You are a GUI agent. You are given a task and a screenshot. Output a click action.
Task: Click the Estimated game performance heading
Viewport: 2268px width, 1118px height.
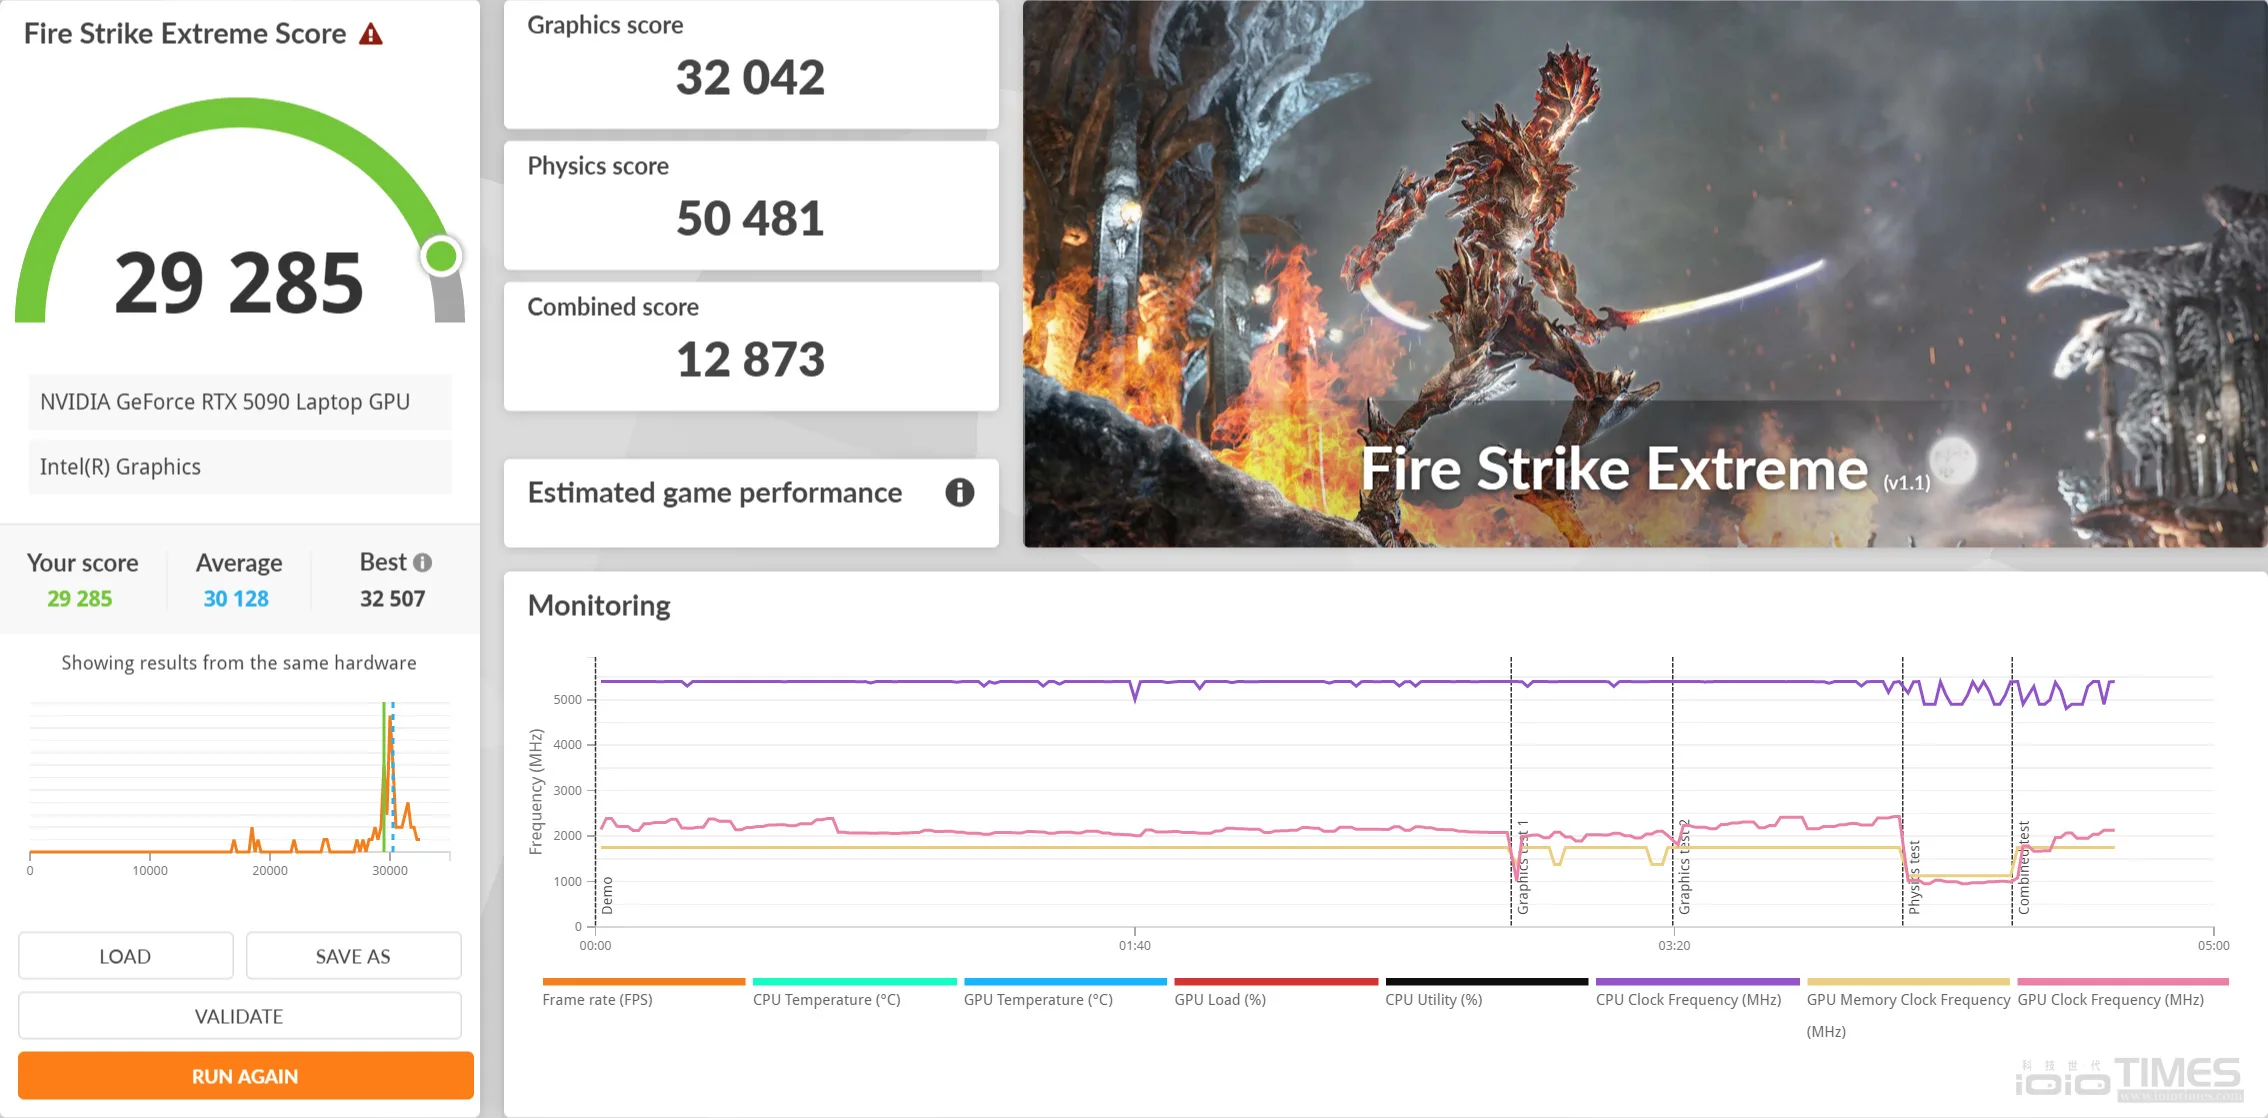[x=714, y=493]
